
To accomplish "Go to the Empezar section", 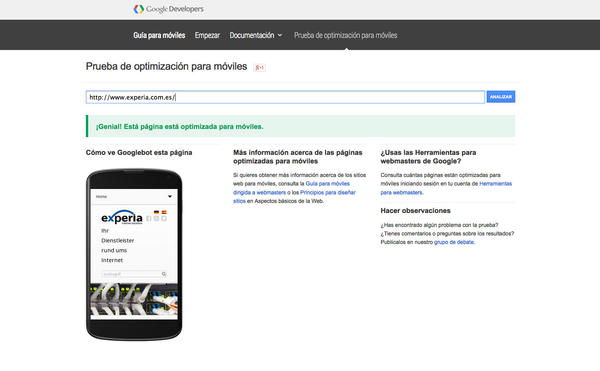I will [x=207, y=35].
